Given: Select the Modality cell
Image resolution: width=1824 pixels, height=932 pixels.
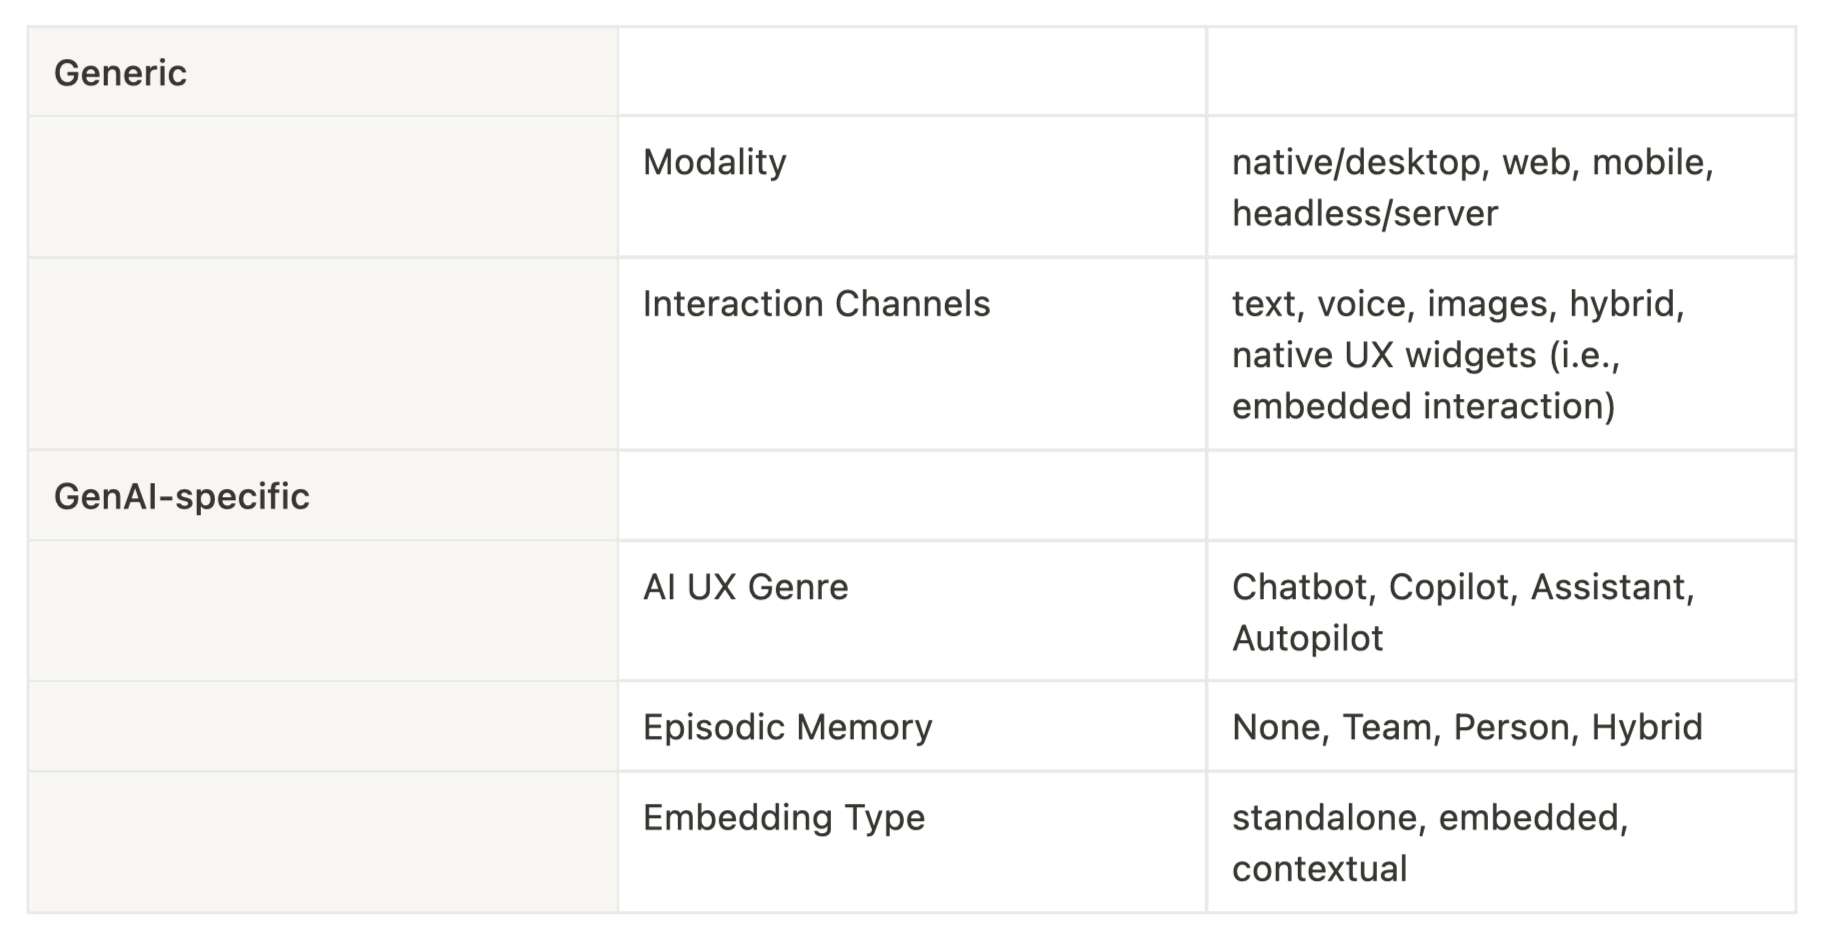Looking at the screenshot, I should (714, 162).
